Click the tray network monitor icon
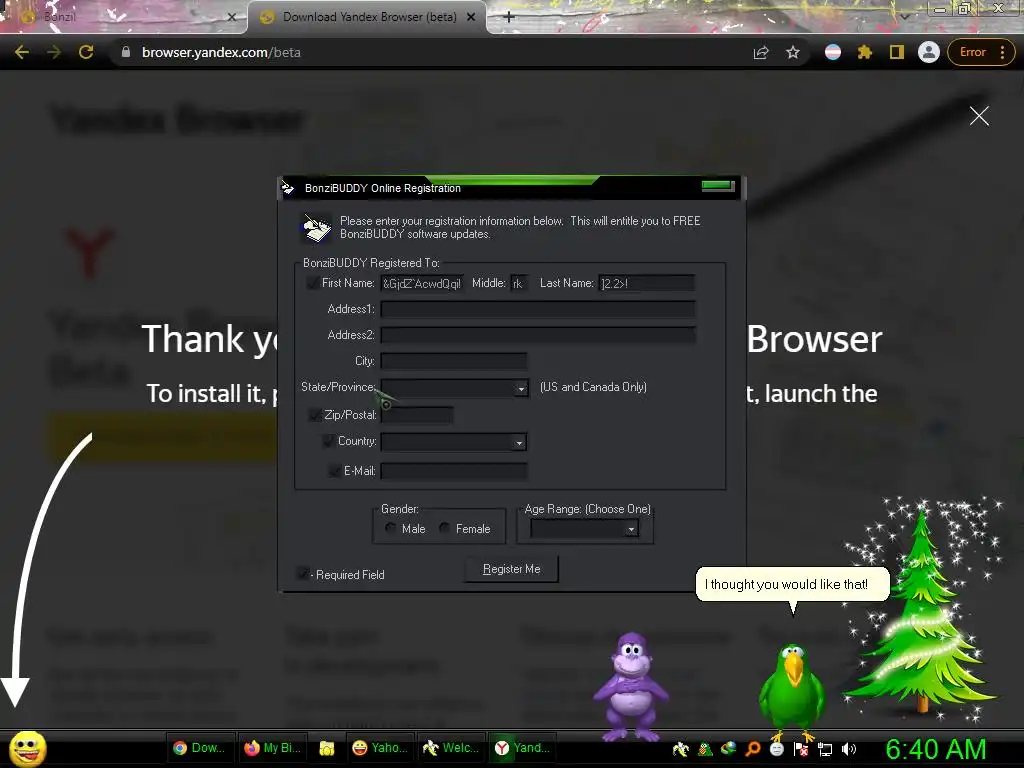 point(825,749)
